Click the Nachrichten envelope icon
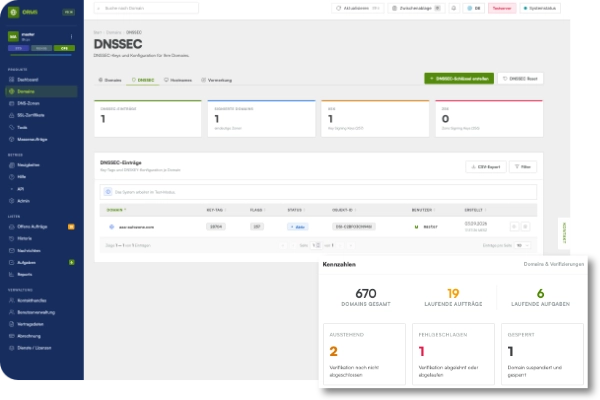This screenshot has height=400, width=600. [x=11, y=250]
